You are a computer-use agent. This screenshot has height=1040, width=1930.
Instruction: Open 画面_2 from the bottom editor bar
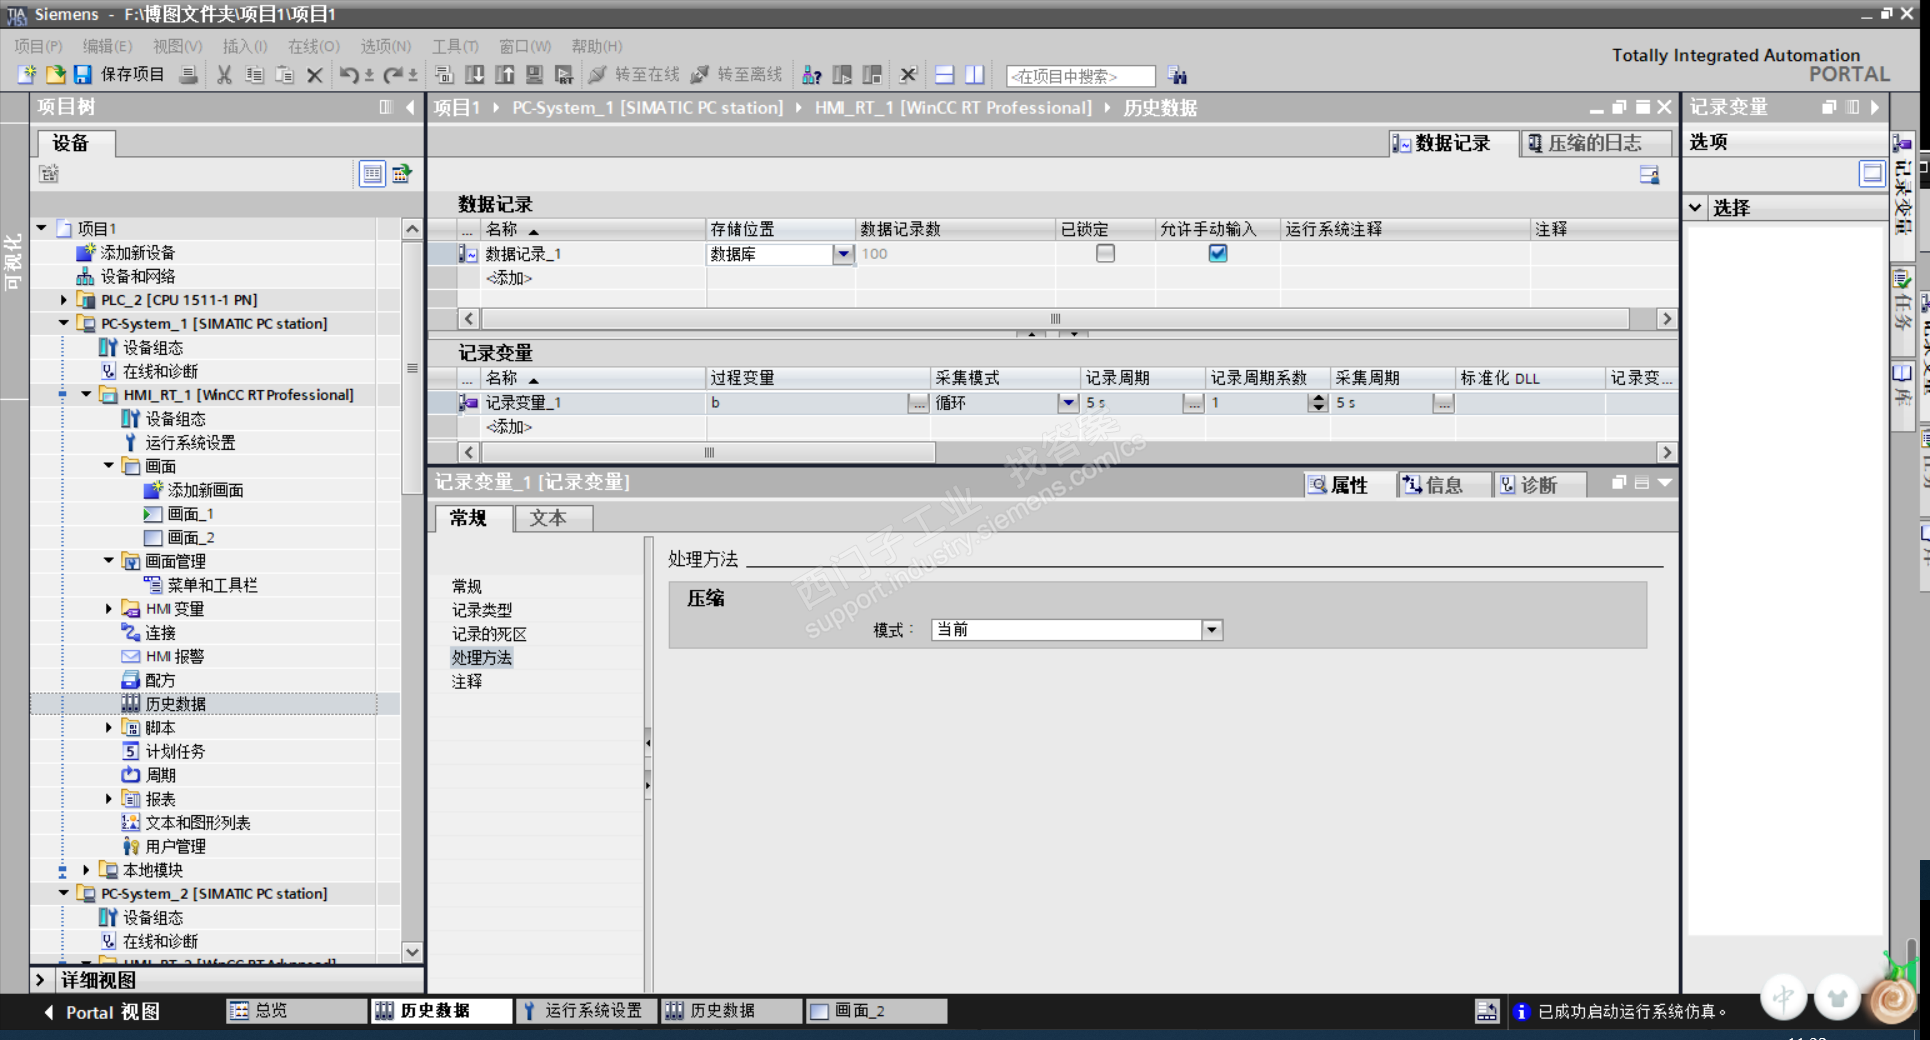(x=876, y=1011)
